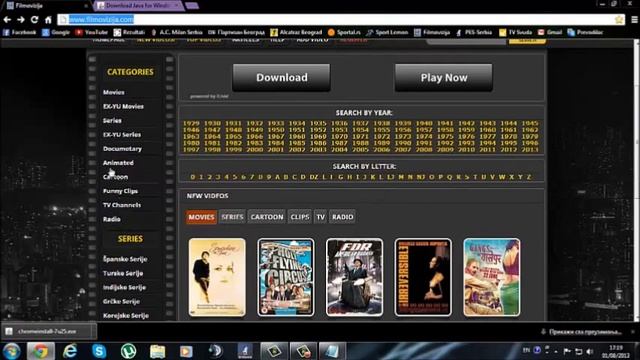Switch to the Download Java browser tab

(x=138, y=6)
